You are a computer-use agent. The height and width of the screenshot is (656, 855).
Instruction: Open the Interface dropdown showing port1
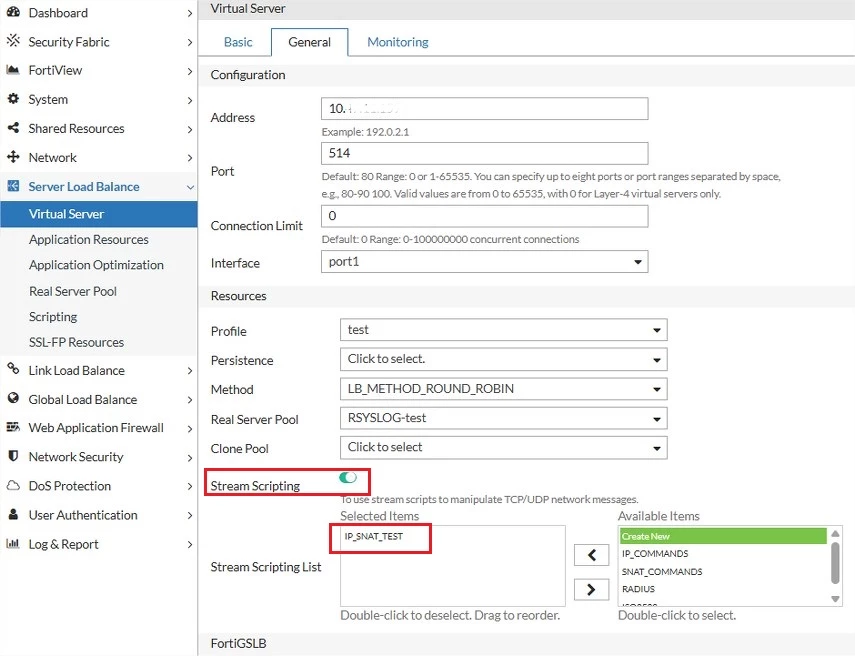click(484, 262)
